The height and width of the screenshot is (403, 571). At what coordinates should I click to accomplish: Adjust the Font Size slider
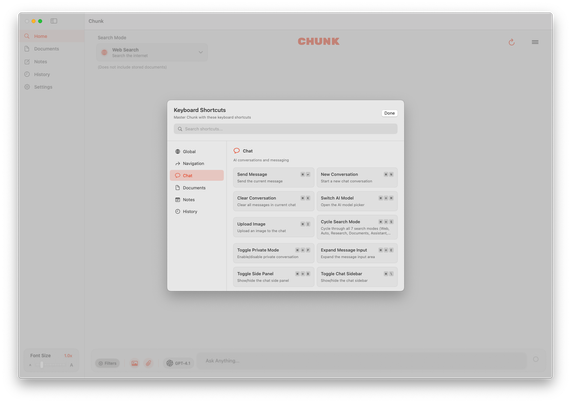click(51, 365)
